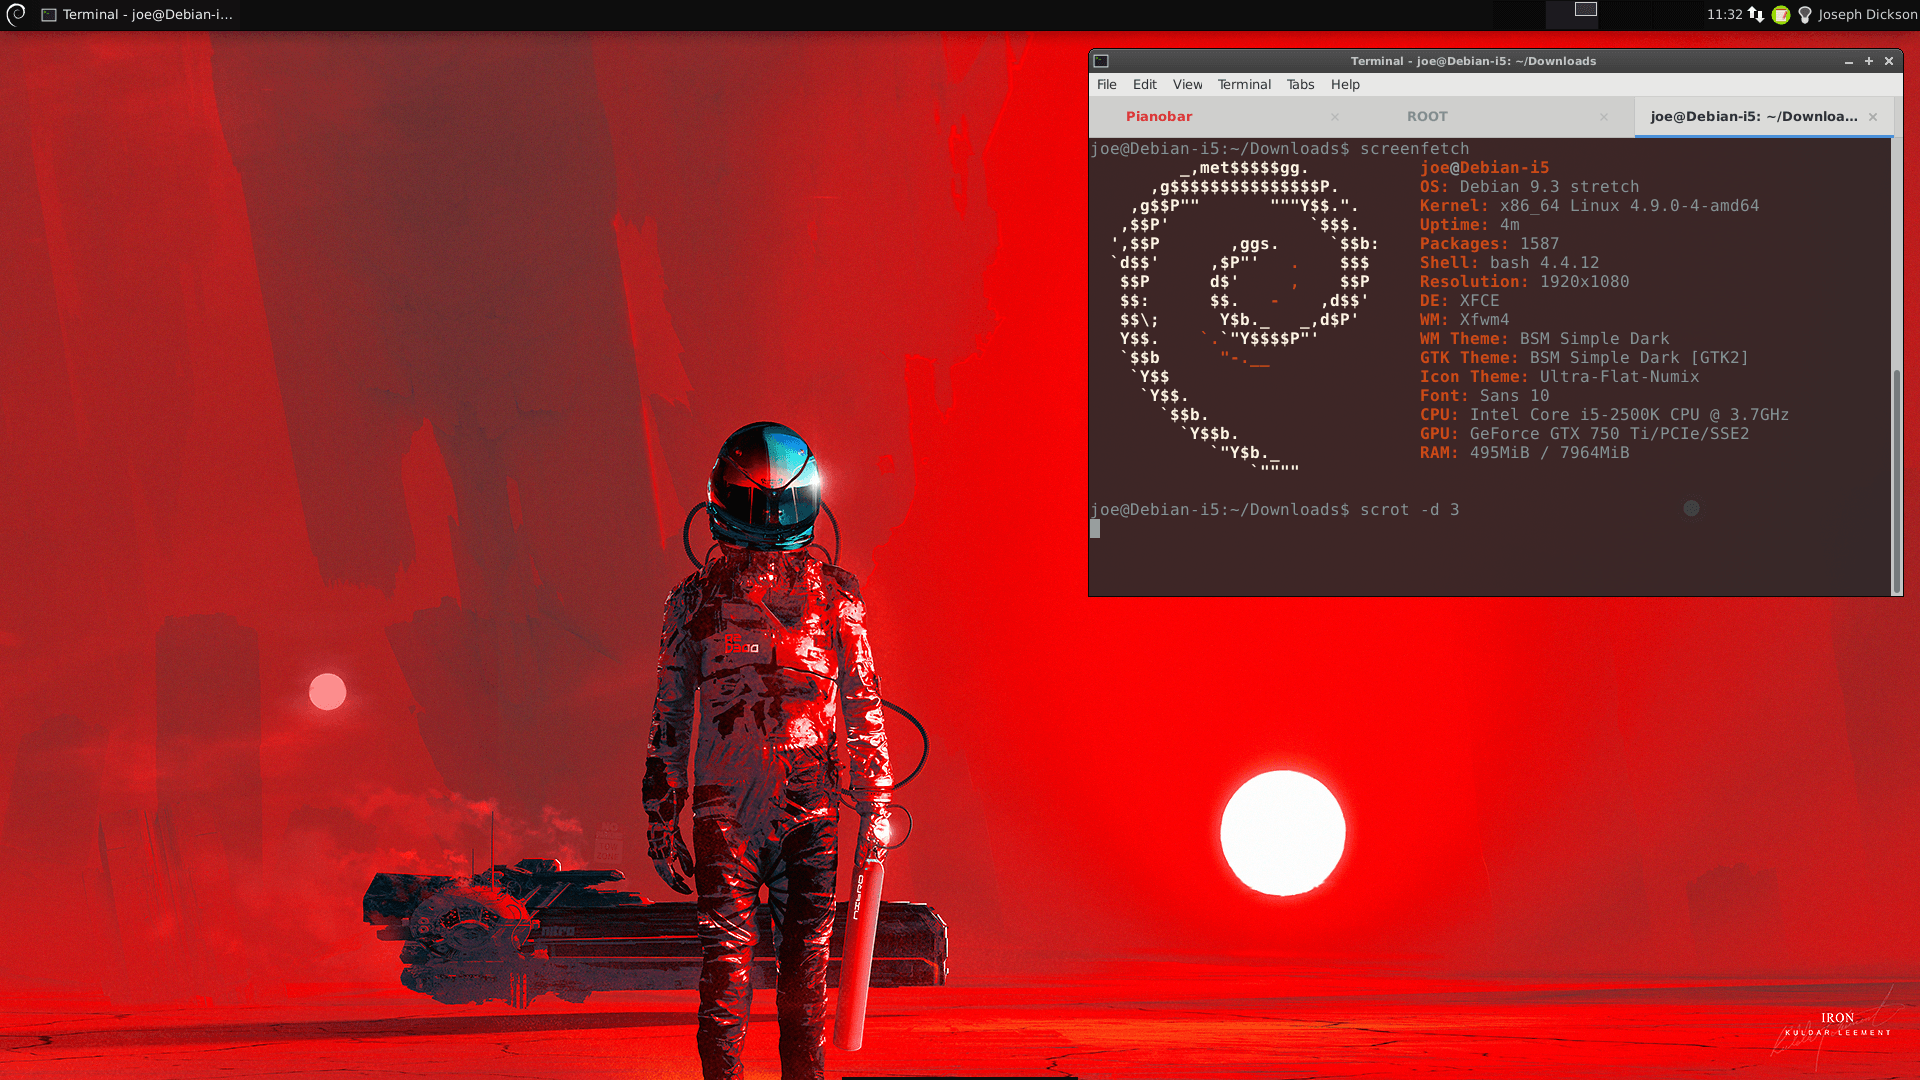This screenshot has width=1920, height=1080.
Task: Maximize the Terminal window
Action: pos(1869,61)
